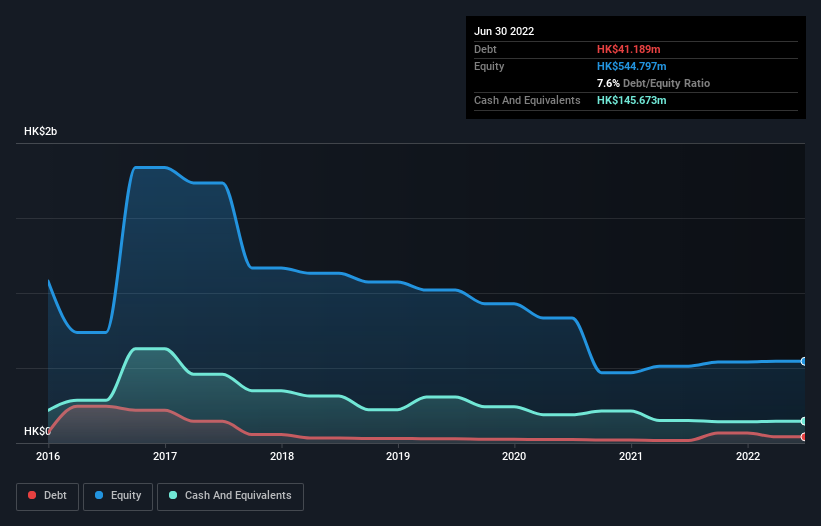
Task: Toggle Cash And Equivalents legend button
Action: (230, 496)
